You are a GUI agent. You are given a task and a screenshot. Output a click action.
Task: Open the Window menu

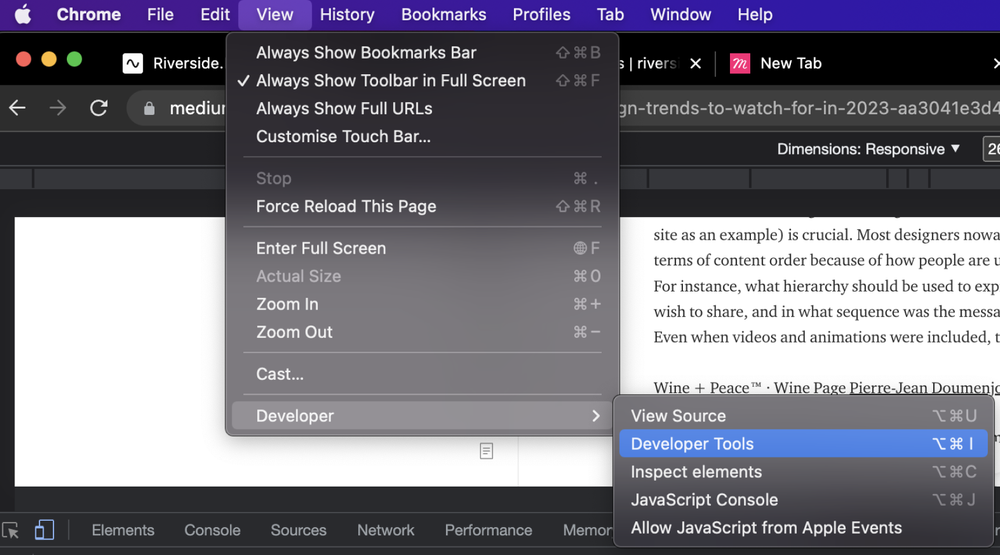[680, 14]
